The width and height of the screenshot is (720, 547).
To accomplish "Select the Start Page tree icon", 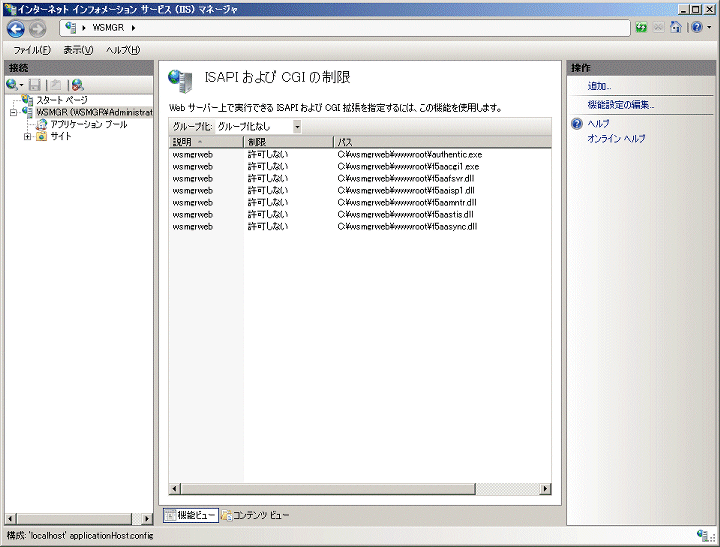I will [28, 100].
